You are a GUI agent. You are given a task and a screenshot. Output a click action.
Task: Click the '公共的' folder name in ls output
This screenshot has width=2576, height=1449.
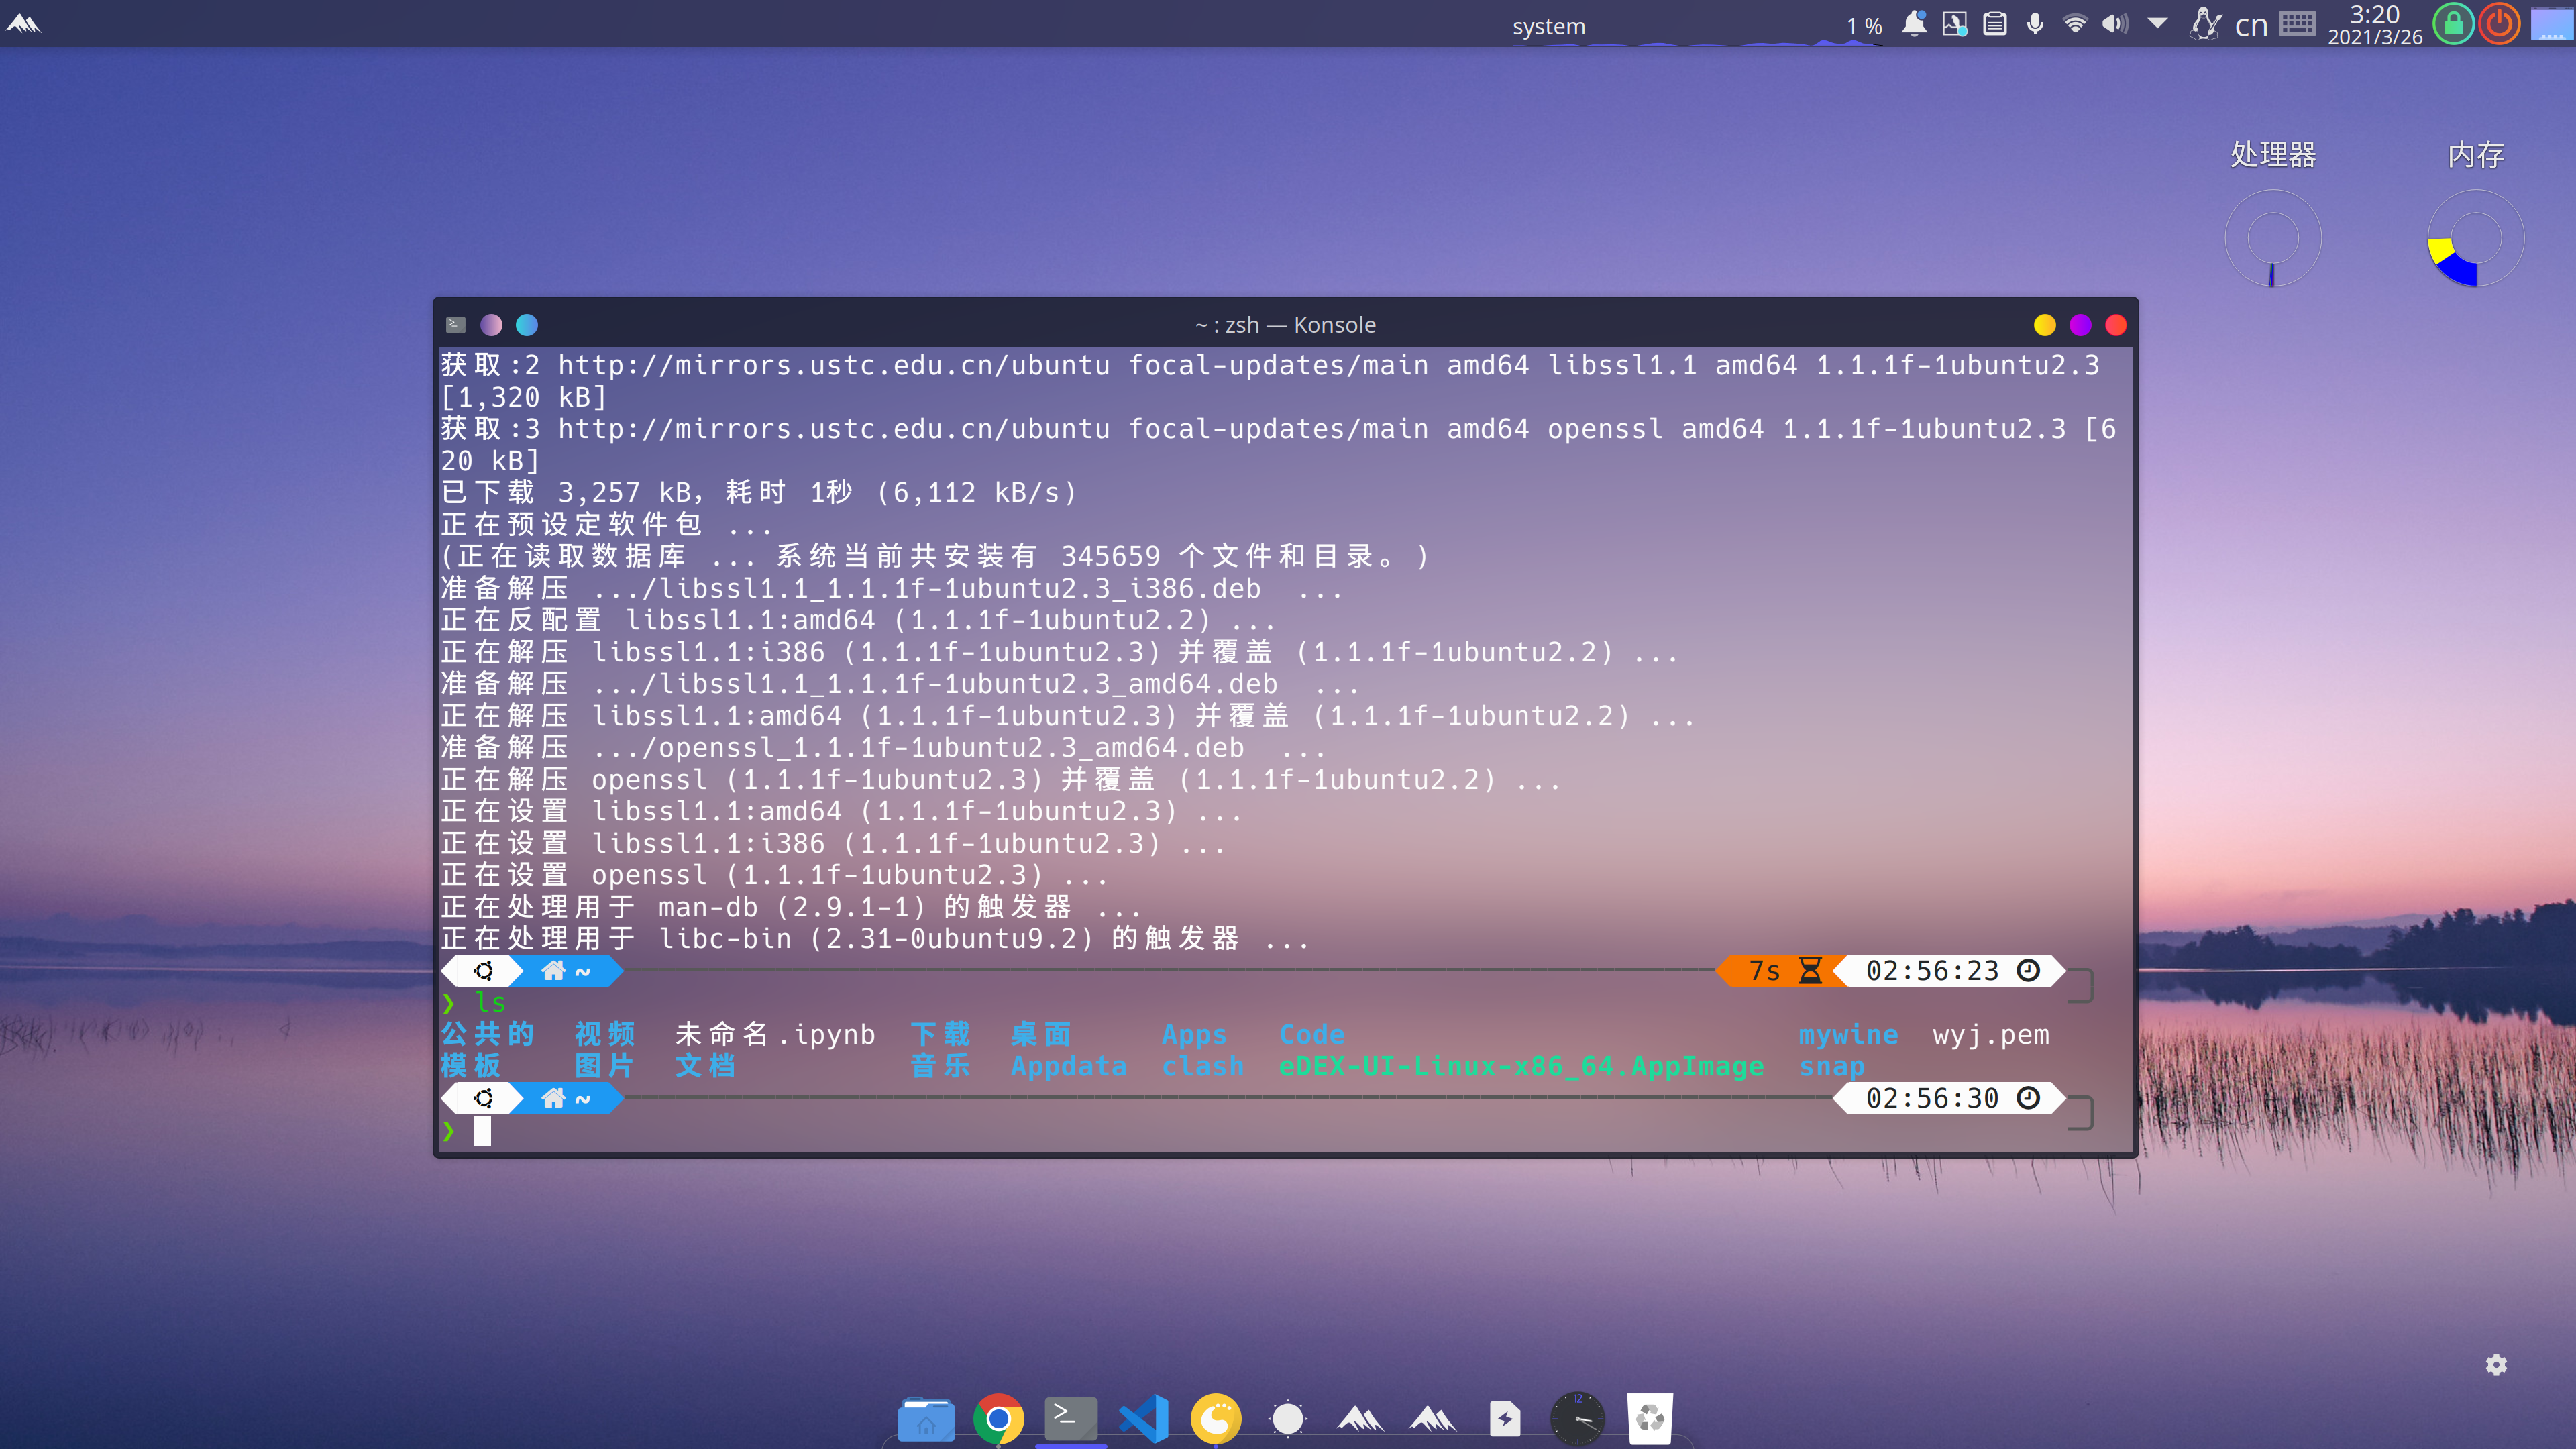[x=488, y=1034]
